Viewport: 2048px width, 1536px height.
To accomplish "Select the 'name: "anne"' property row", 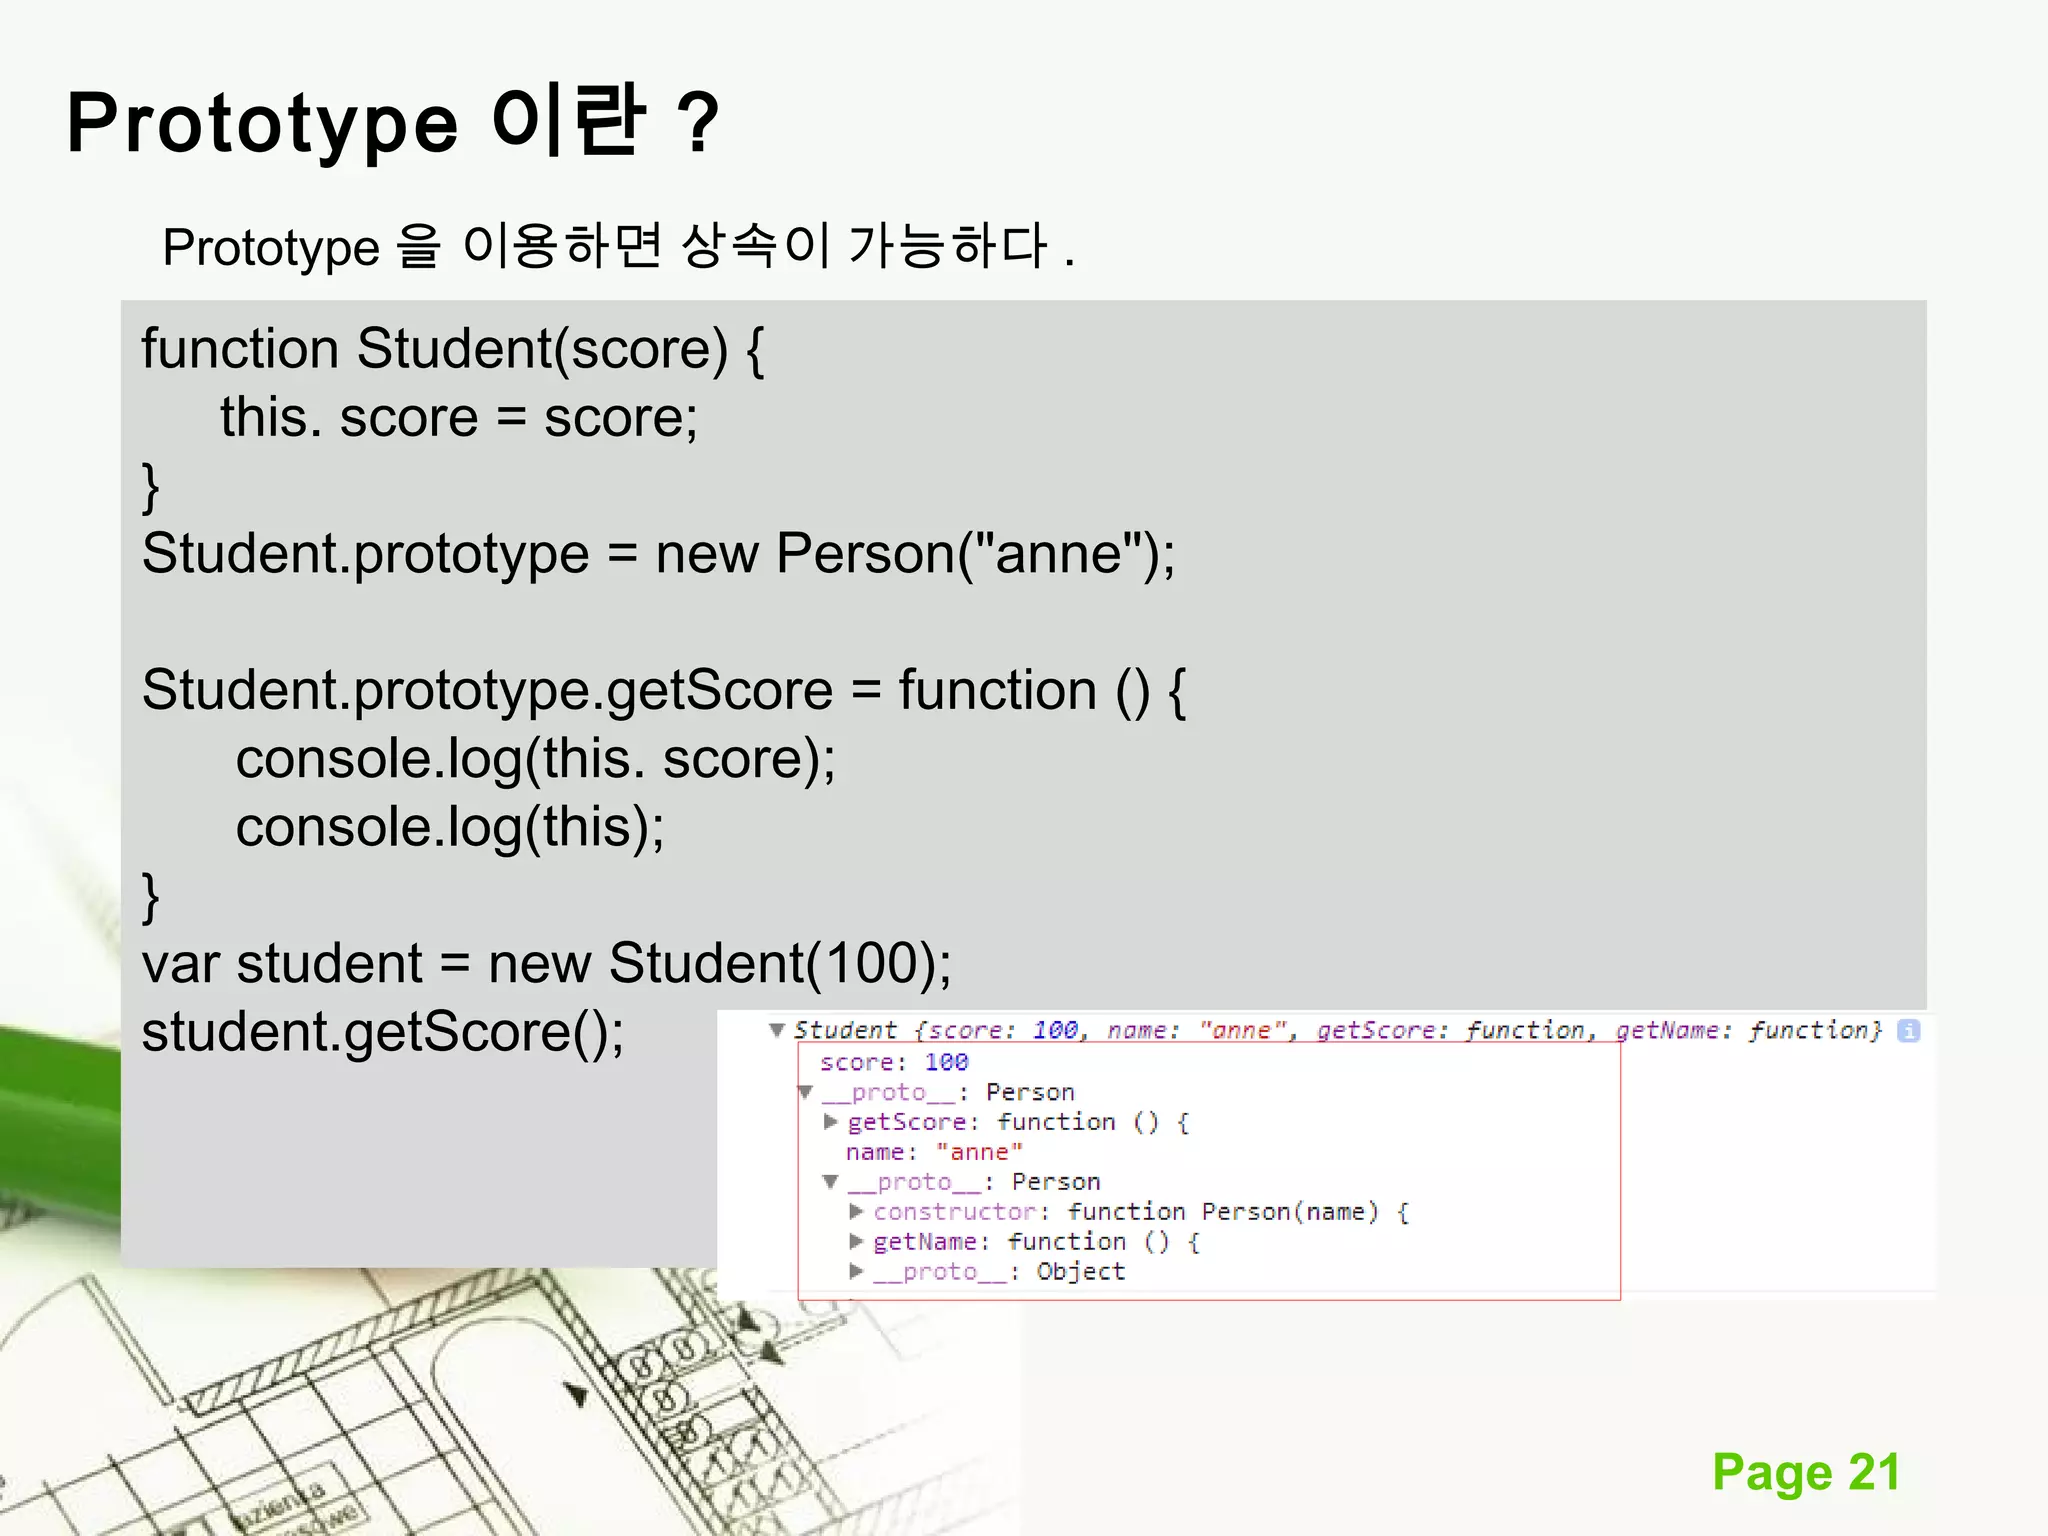I will pos(934,1152).
